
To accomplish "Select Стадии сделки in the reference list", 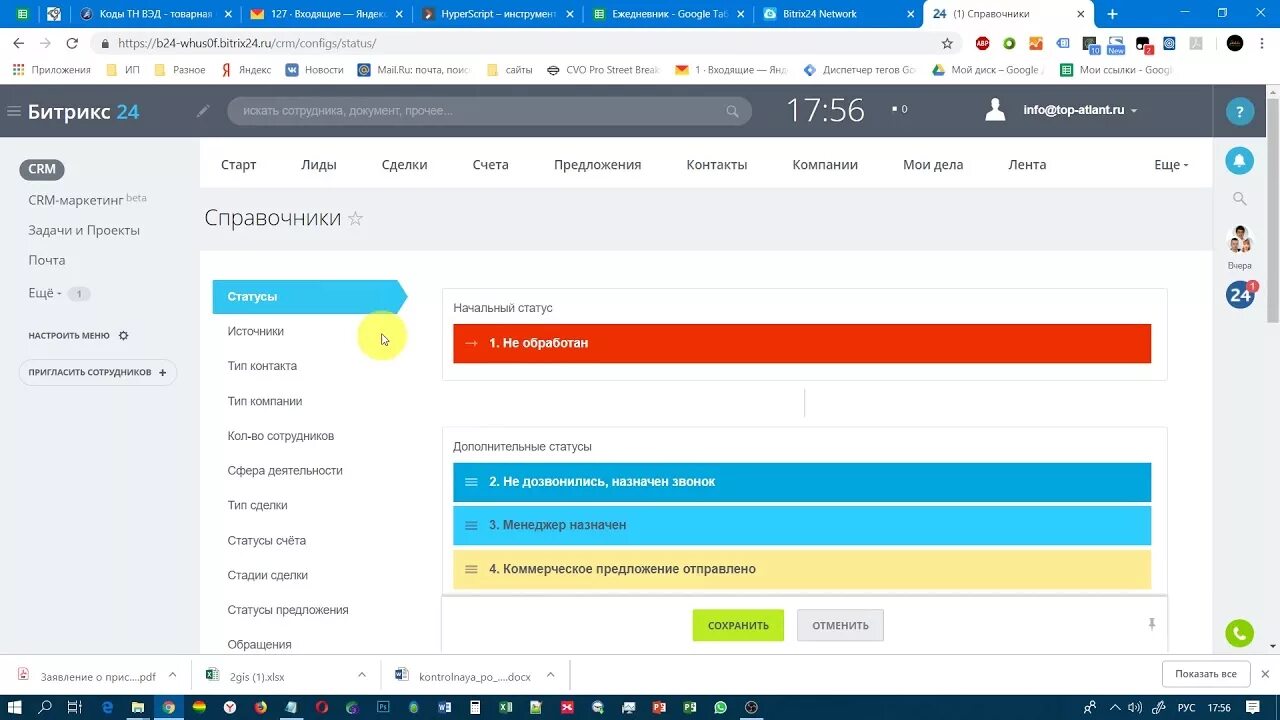I will pos(267,575).
